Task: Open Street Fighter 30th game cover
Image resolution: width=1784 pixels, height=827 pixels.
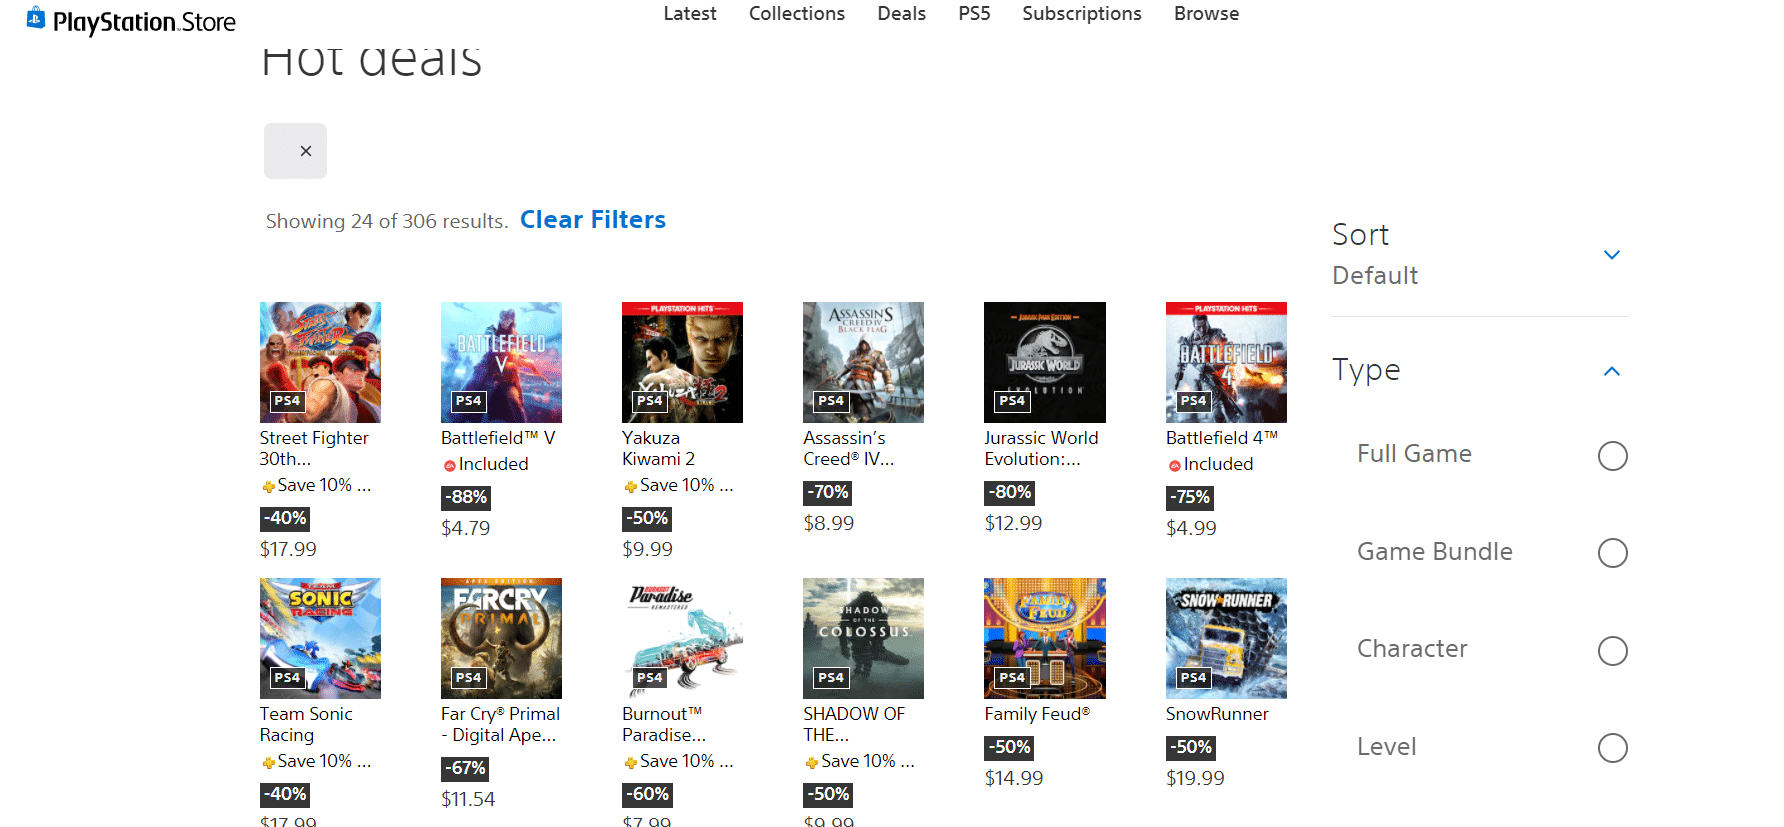Action: tap(320, 362)
